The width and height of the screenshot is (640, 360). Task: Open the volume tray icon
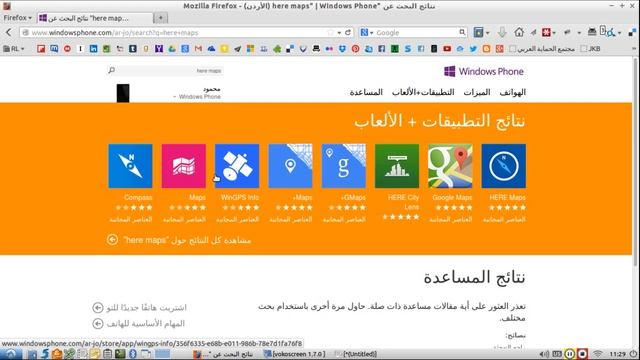pos(544,354)
